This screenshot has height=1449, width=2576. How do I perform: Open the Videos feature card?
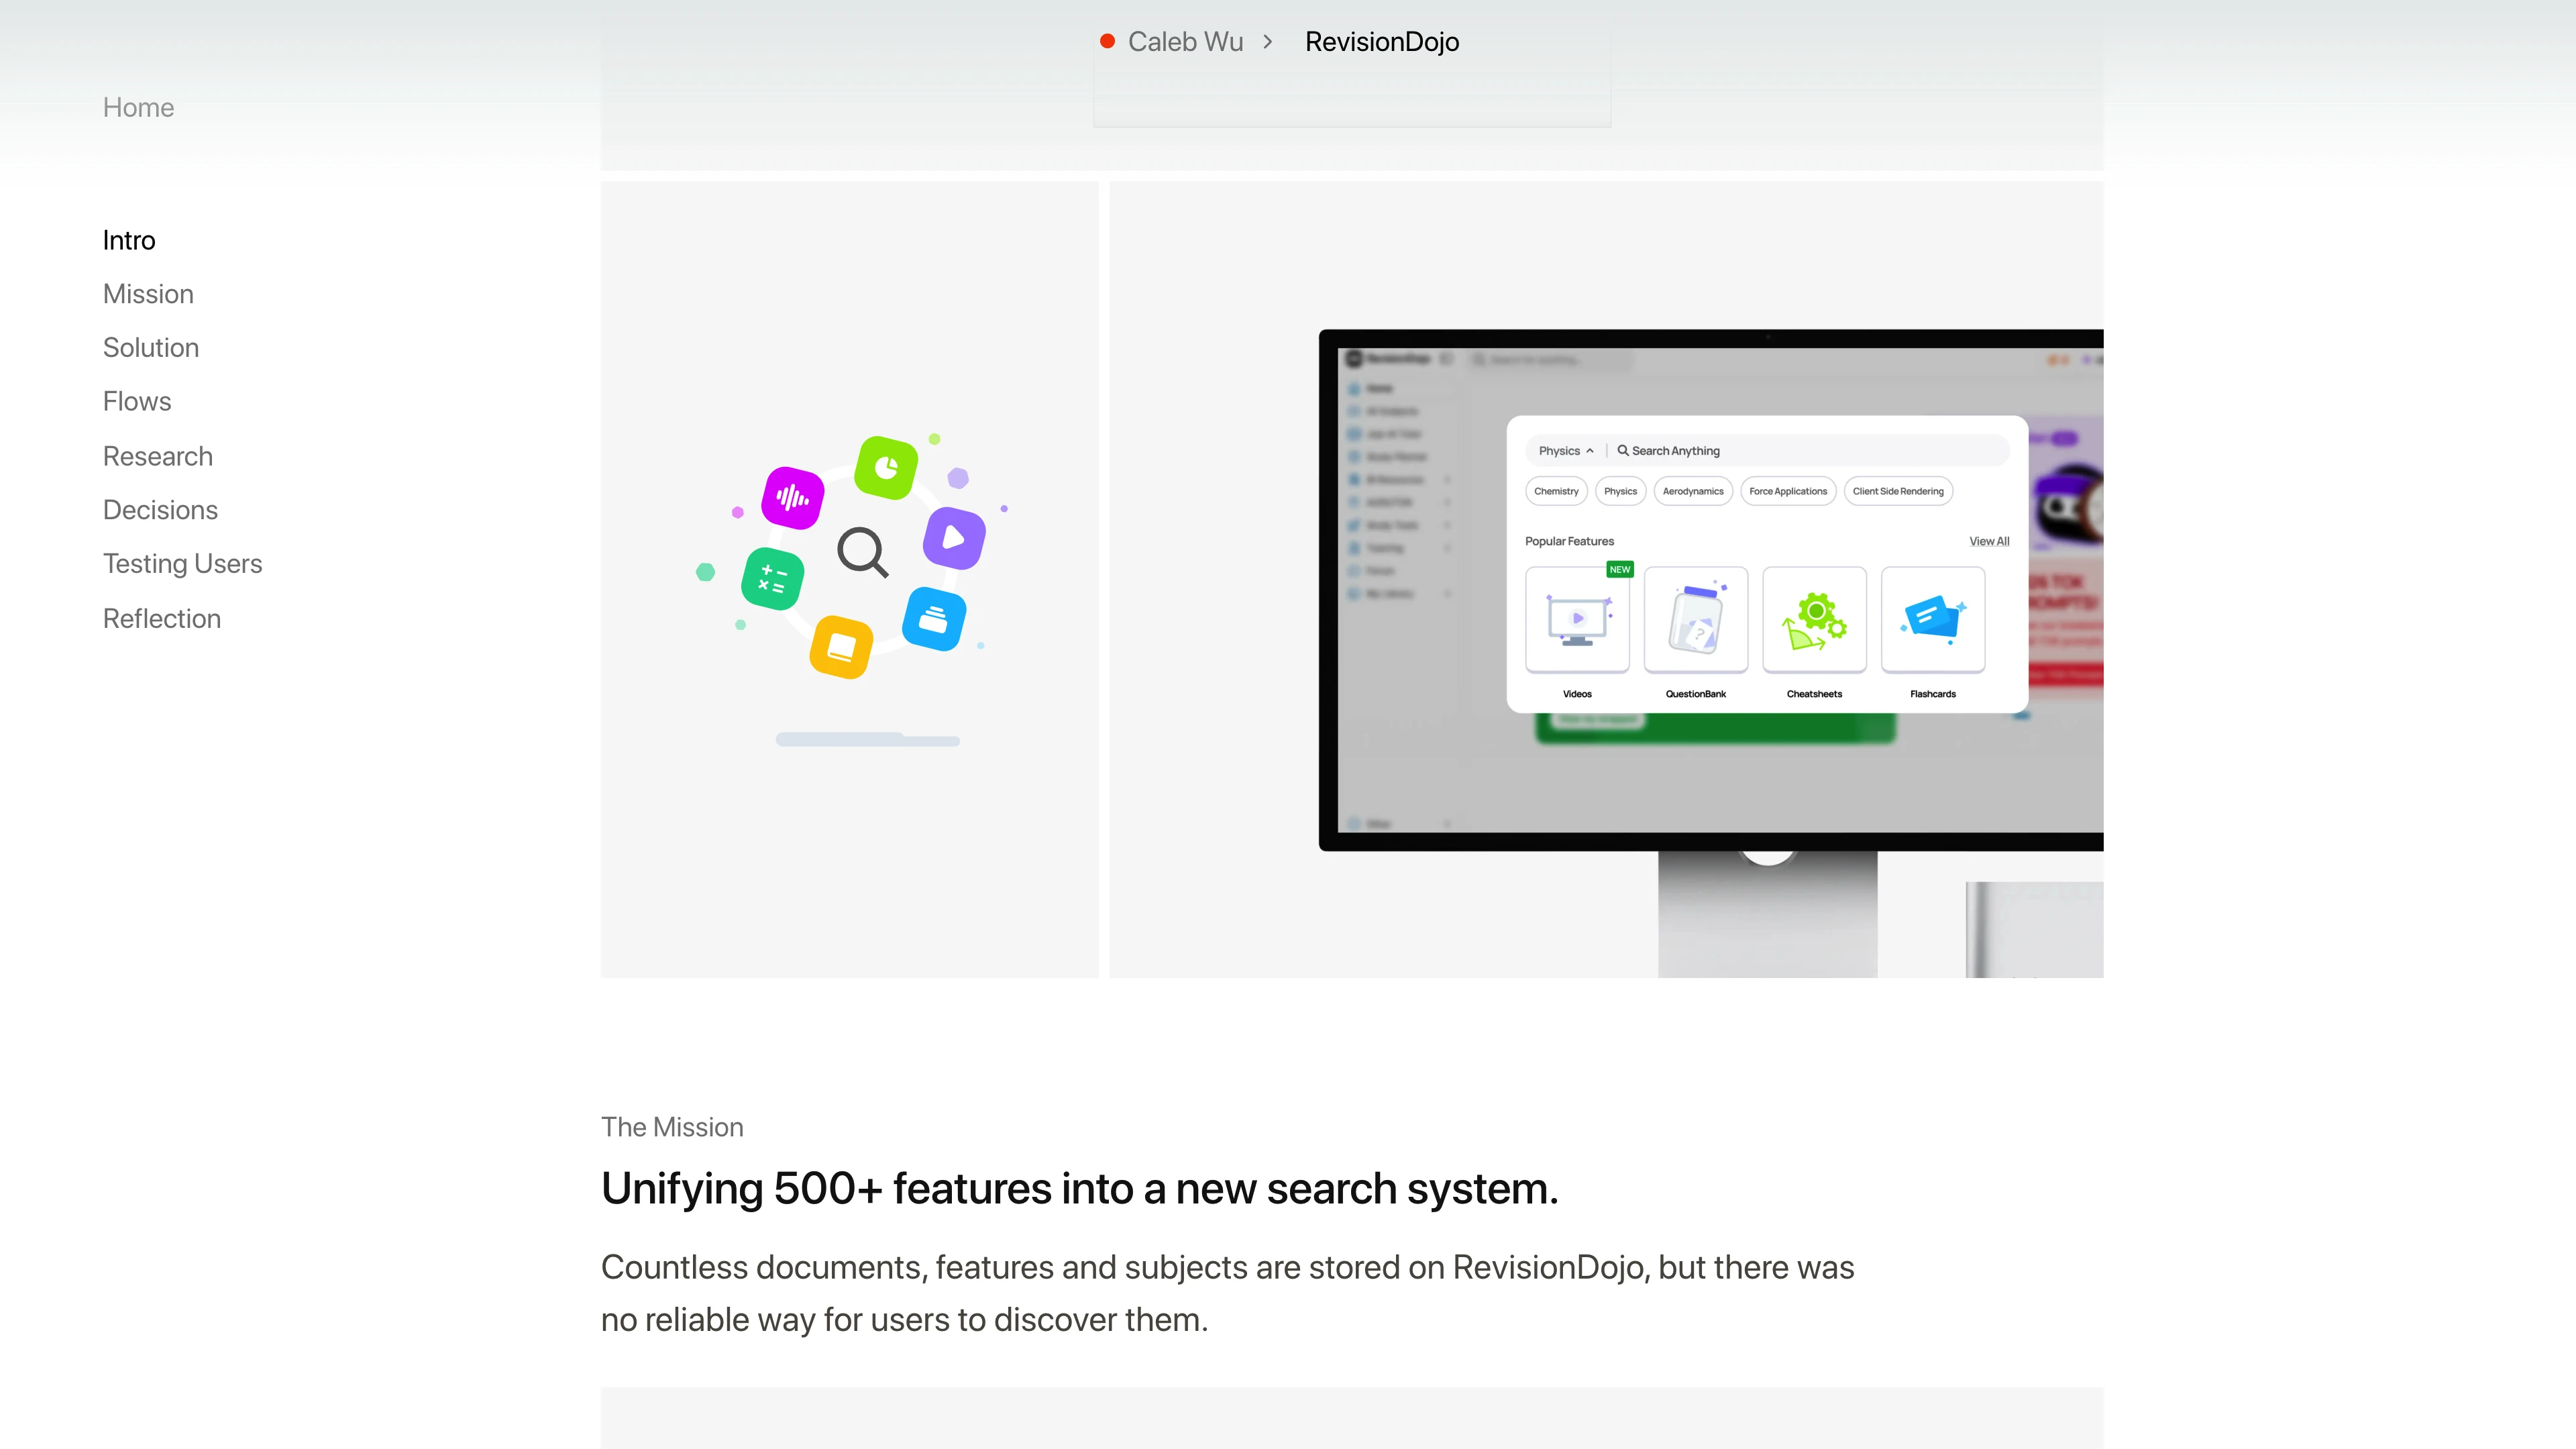tap(1577, 620)
